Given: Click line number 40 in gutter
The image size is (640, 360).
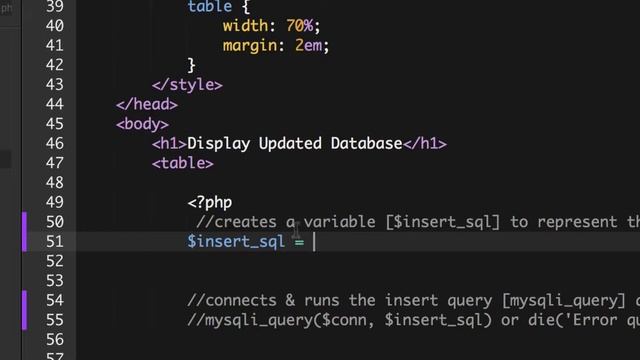Looking at the screenshot, I should (55, 26).
